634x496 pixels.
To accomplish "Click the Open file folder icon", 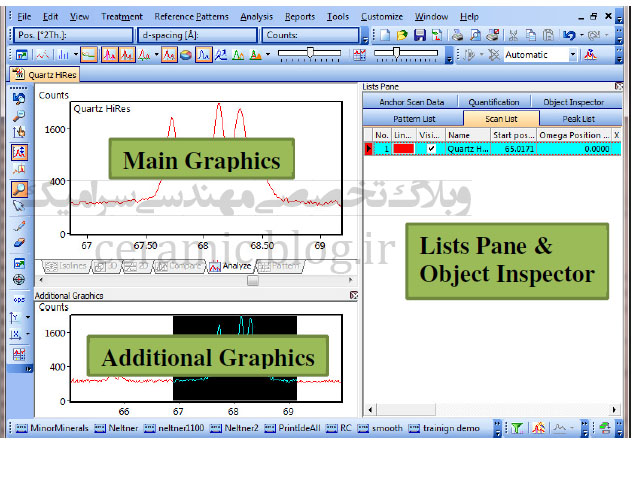I will point(405,35).
